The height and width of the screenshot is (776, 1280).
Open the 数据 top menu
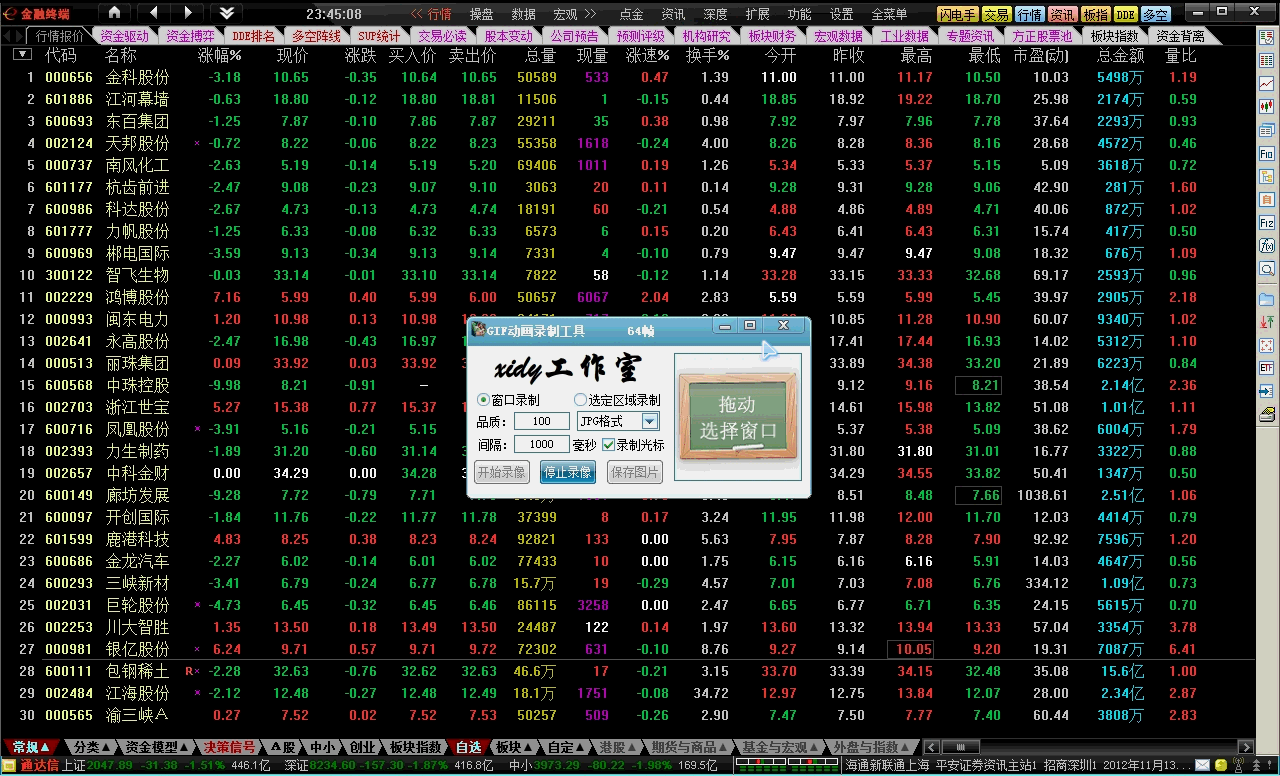click(x=523, y=14)
